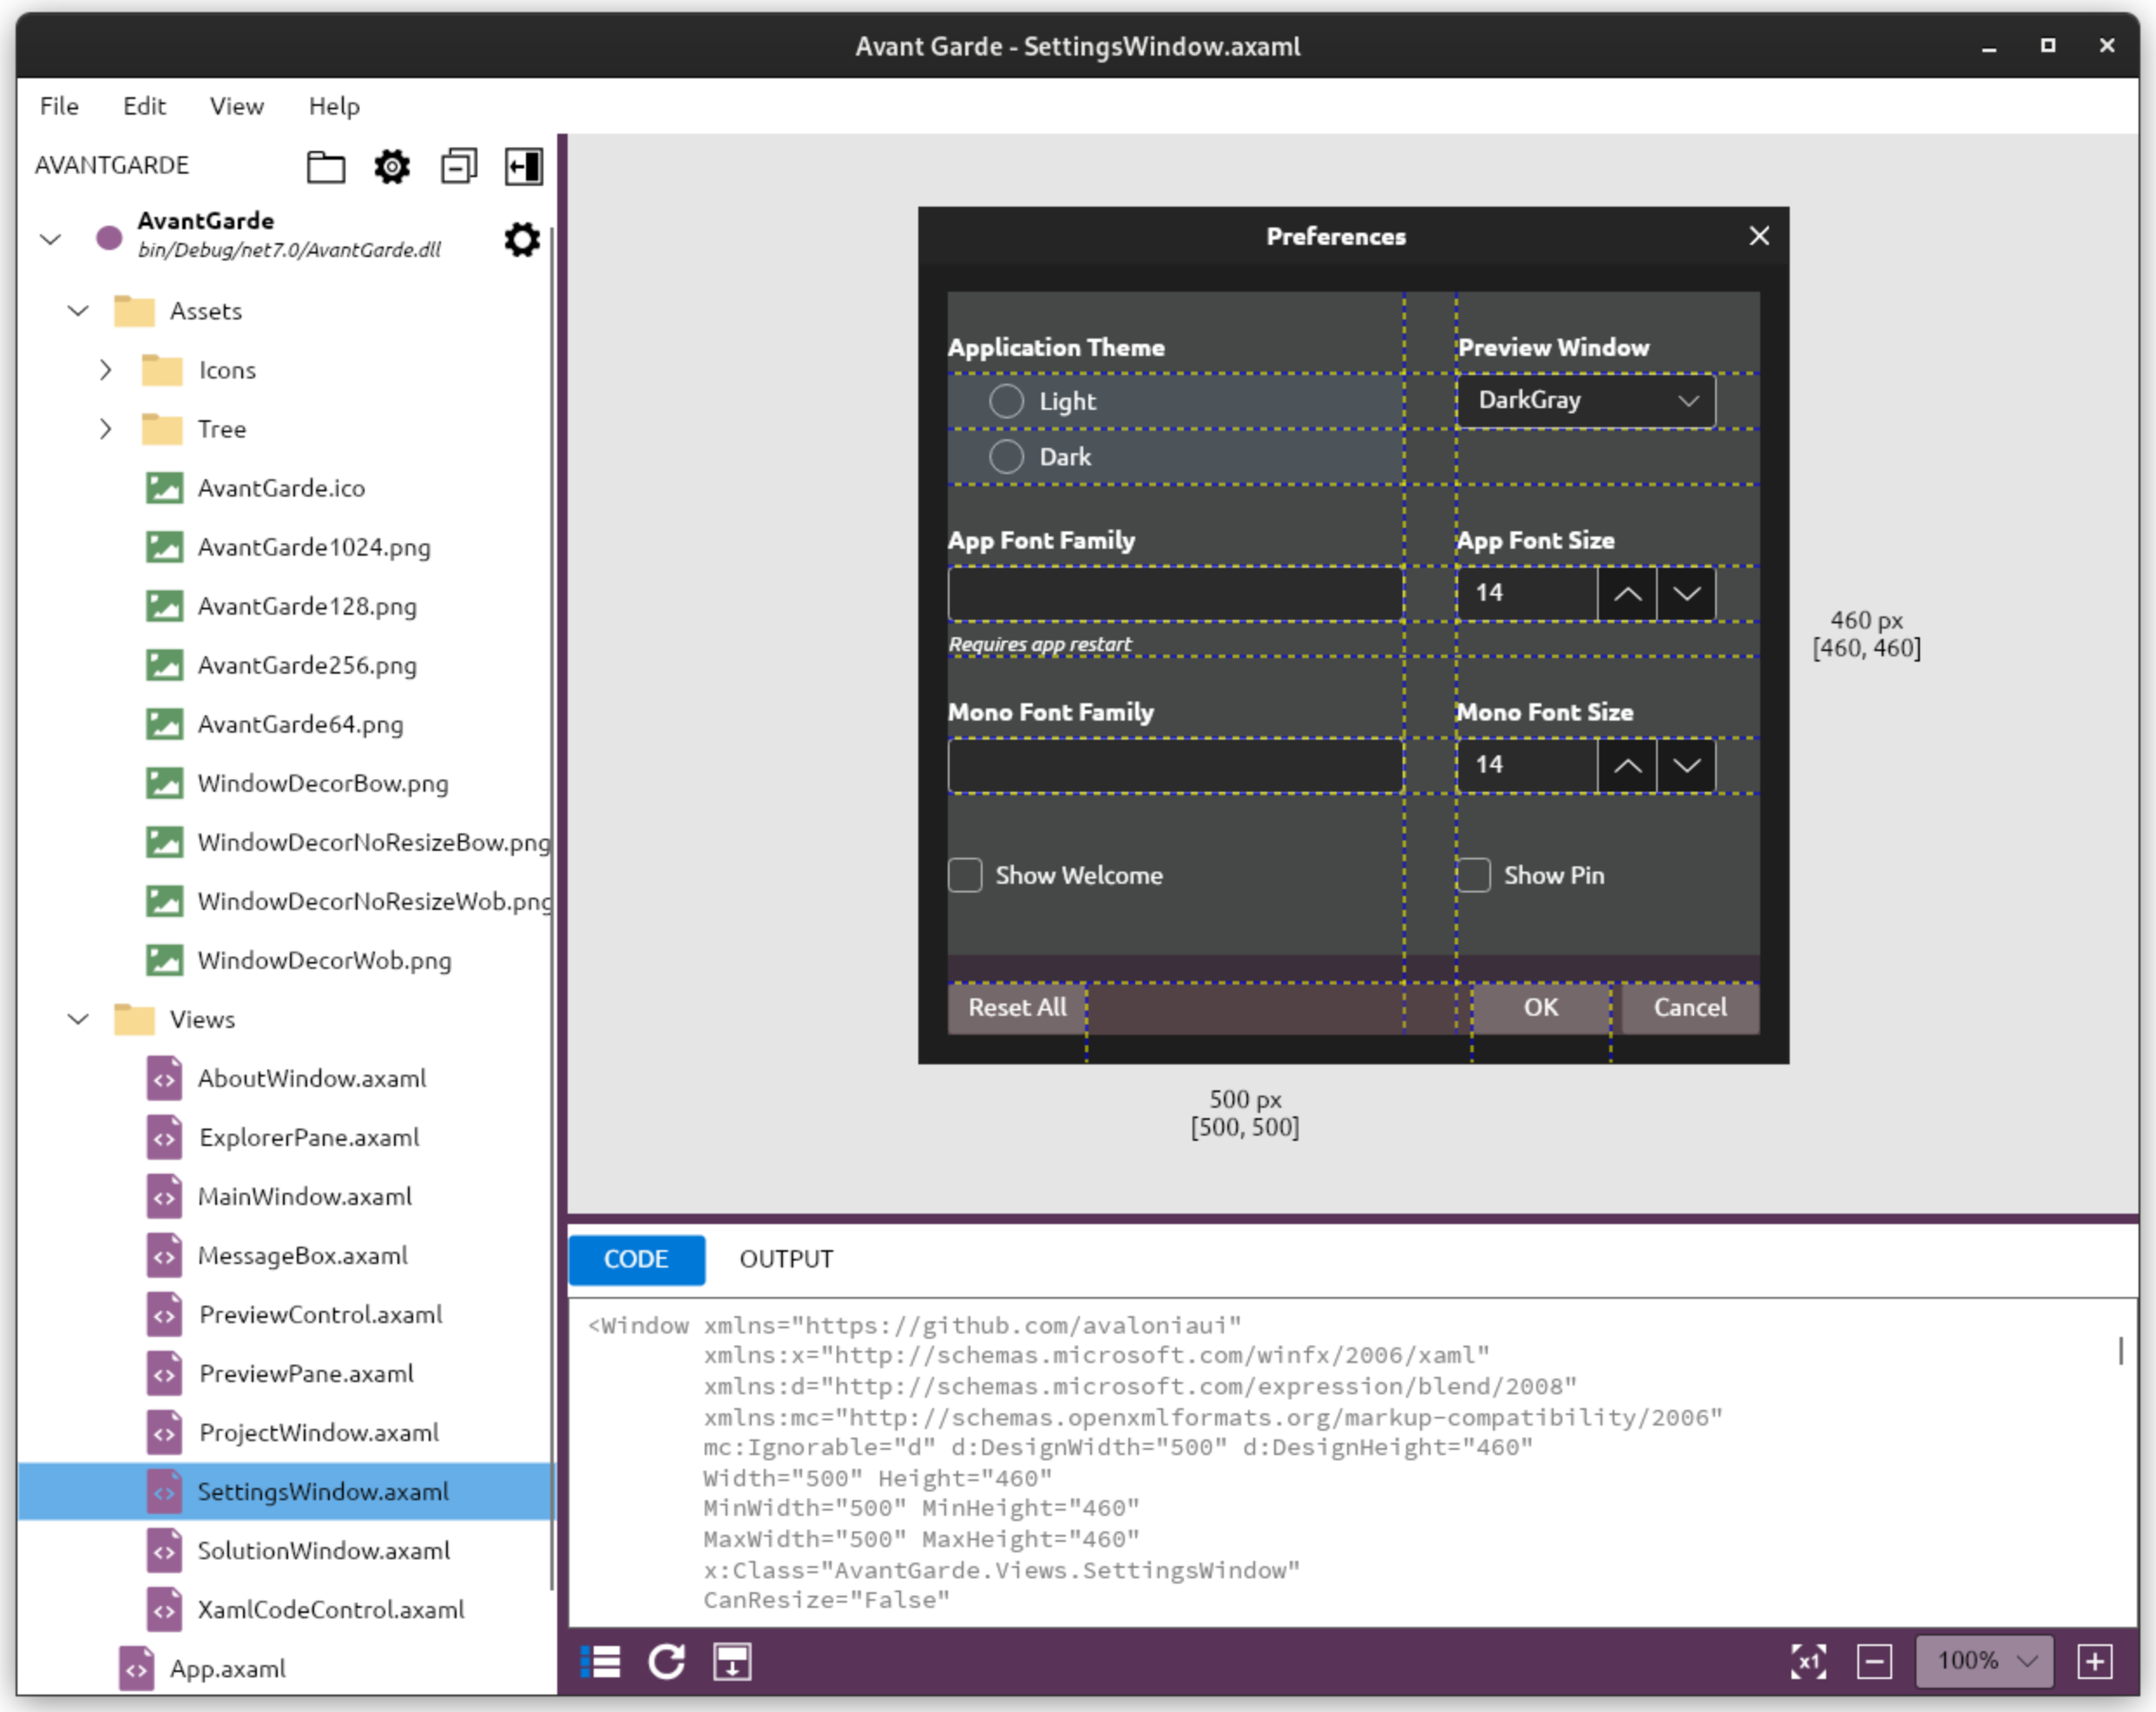2156x1712 pixels.
Task: Click the x1 reset zoom icon
Action: [1808, 1662]
